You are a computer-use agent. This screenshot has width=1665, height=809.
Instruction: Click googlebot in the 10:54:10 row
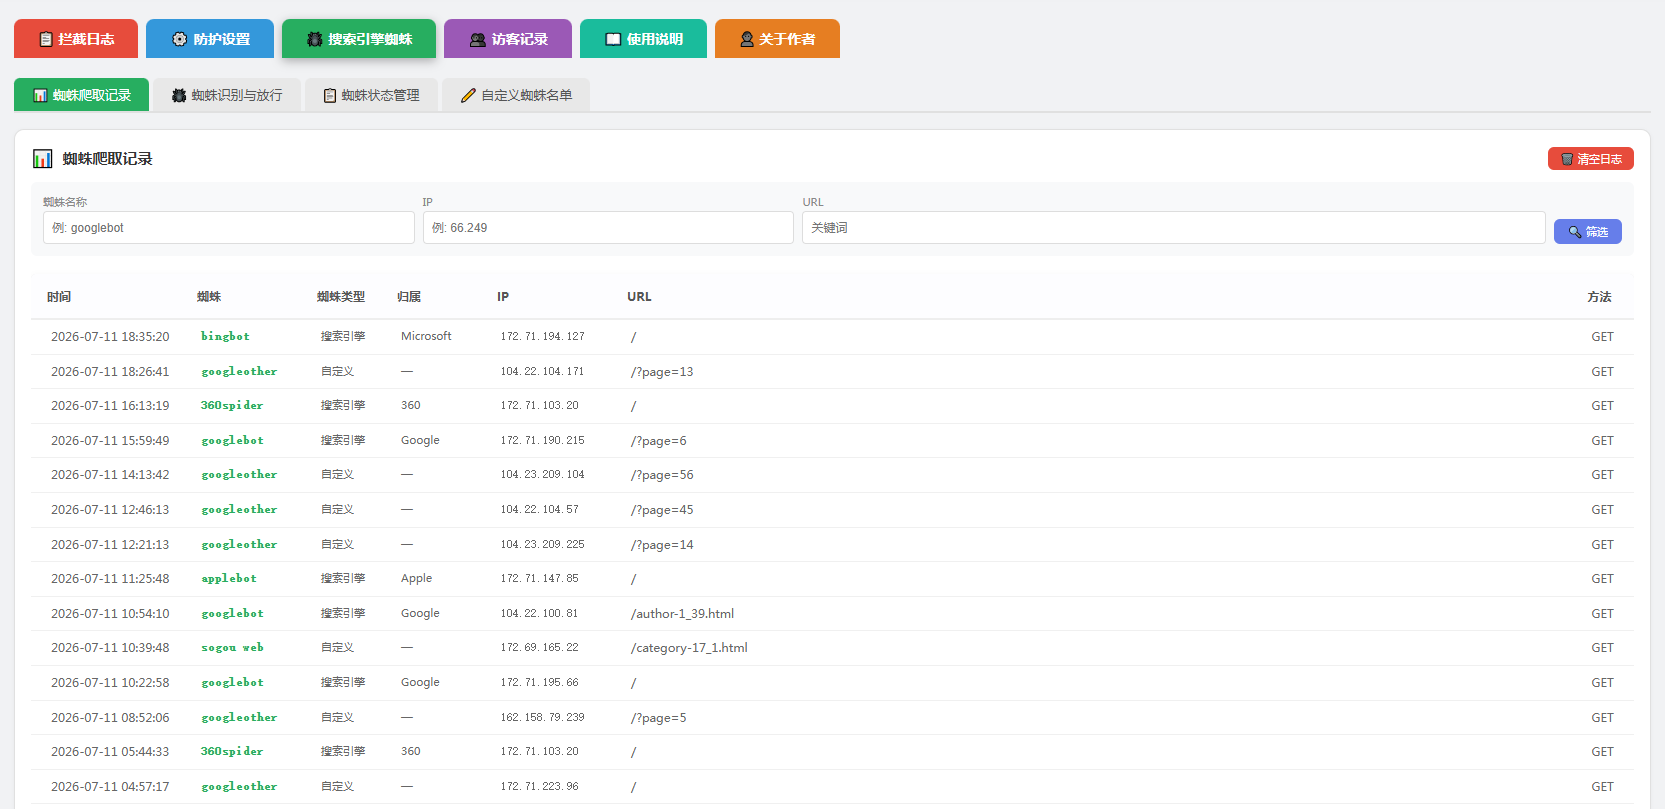pyautogui.click(x=232, y=613)
